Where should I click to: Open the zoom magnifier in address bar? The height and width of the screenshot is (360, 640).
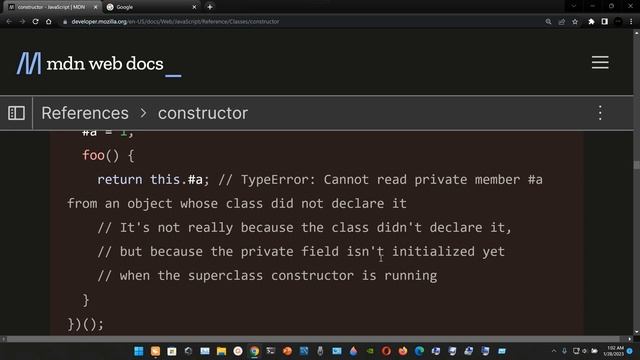click(548, 22)
